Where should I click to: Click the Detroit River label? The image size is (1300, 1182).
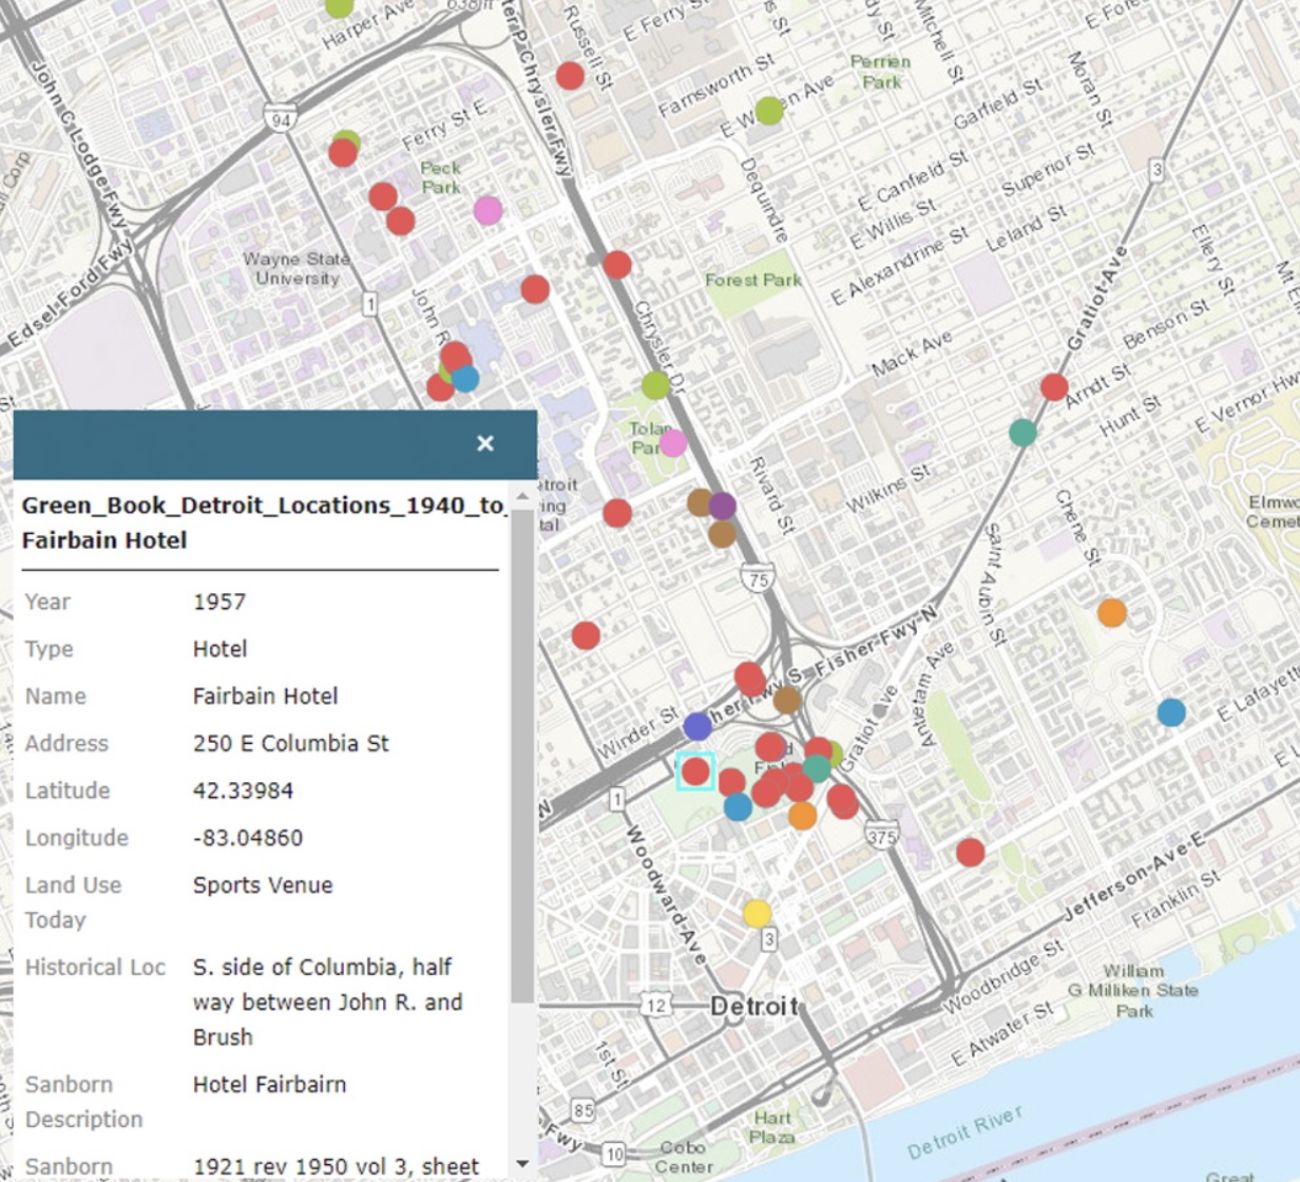click(964, 1132)
